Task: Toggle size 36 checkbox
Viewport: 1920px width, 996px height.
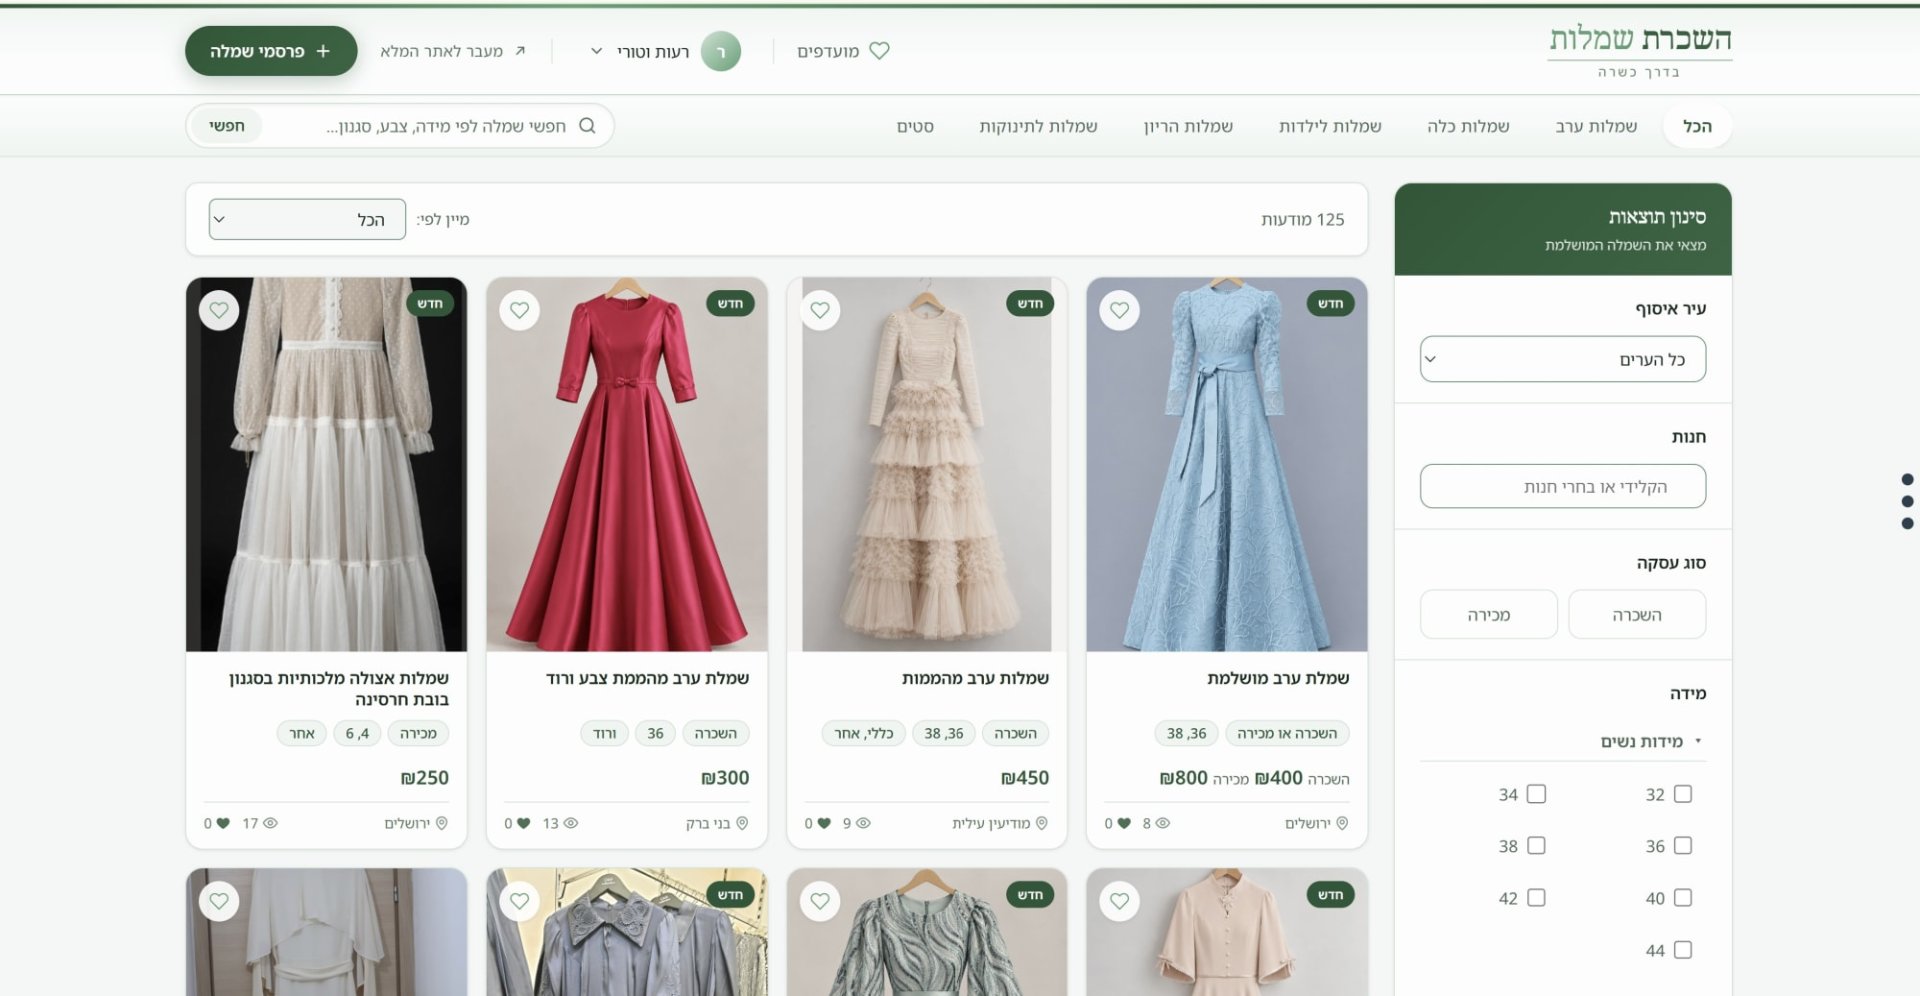Action: pos(1683,846)
